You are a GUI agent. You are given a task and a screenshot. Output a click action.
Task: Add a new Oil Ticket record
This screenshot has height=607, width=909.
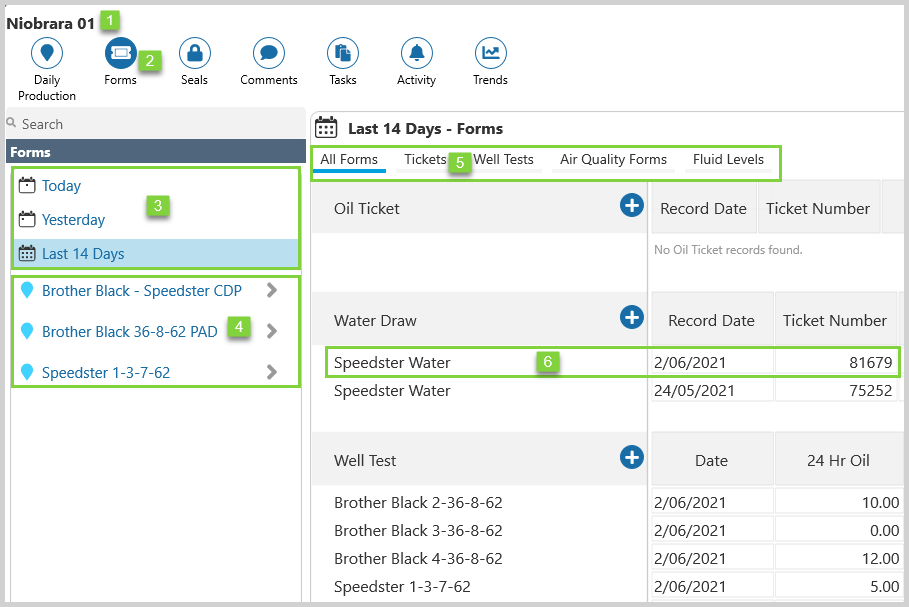coord(632,206)
